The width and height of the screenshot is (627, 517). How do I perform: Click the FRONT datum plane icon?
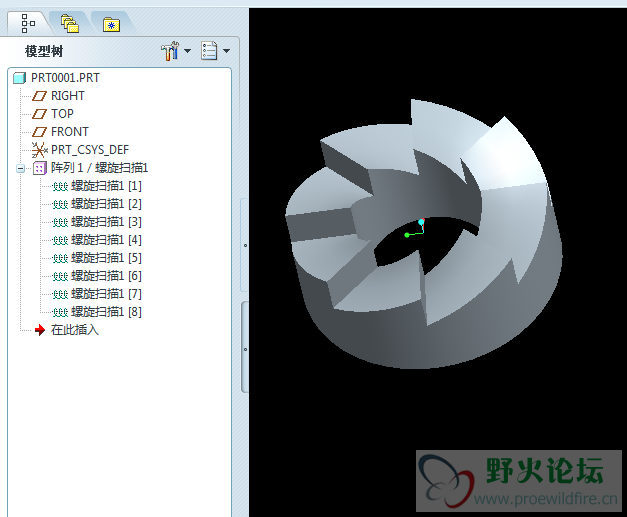pyautogui.click(x=39, y=132)
